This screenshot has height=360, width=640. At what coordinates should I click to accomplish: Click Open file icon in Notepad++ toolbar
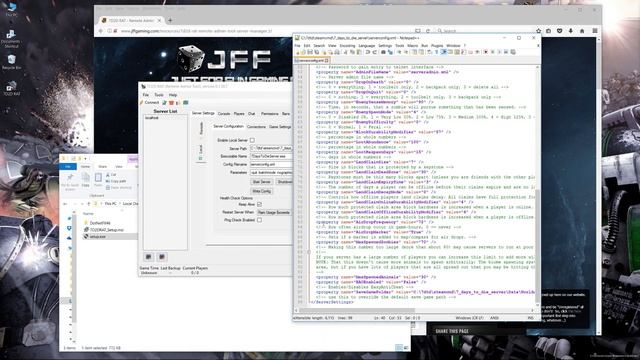[303, 52]
